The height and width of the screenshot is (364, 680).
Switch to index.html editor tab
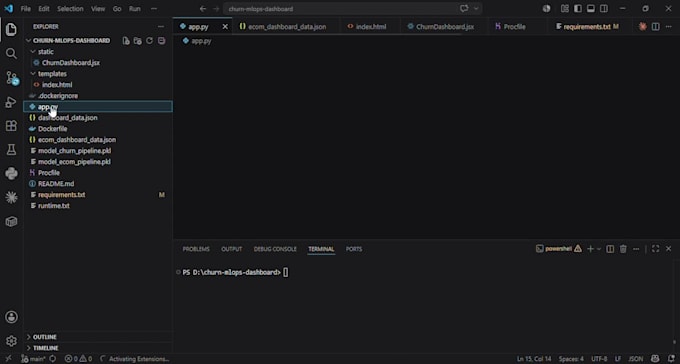pyautogui.click(x=370, y=26)
